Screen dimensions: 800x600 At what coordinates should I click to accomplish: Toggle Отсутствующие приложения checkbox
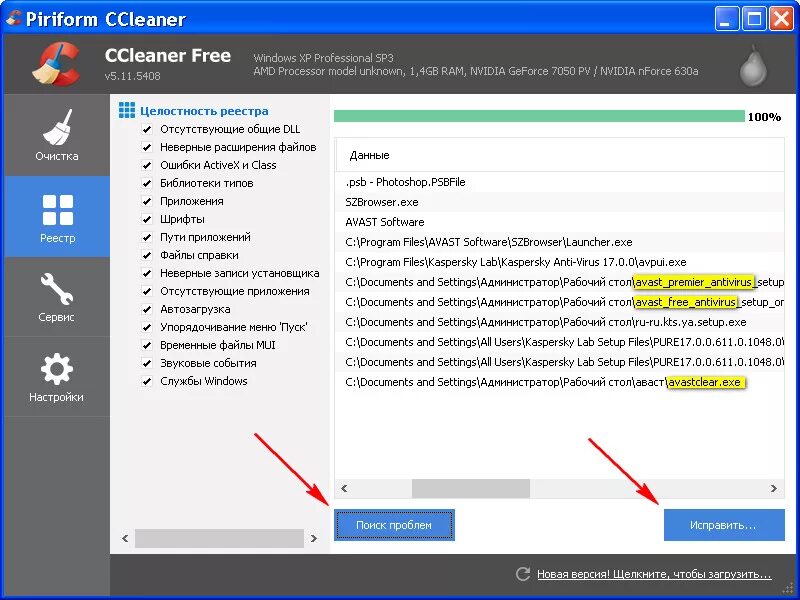coord(147,291)
